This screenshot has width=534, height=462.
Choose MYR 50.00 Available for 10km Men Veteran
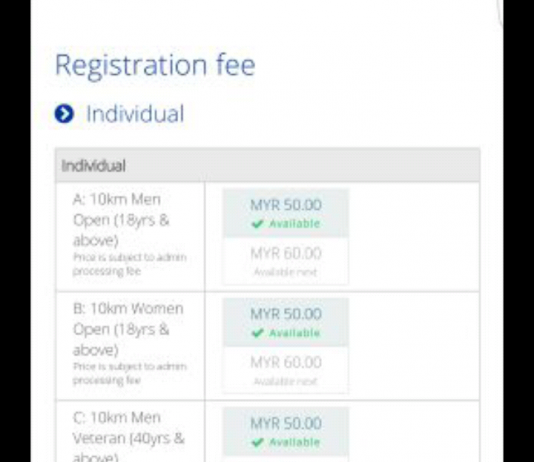pyautogui.click(x=286, y=431)
